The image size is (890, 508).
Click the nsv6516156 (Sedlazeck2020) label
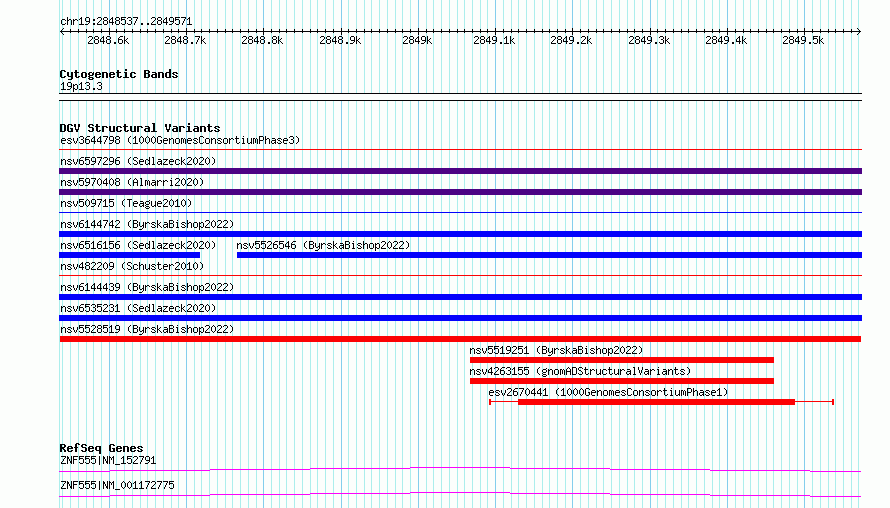tap(138, 245)
